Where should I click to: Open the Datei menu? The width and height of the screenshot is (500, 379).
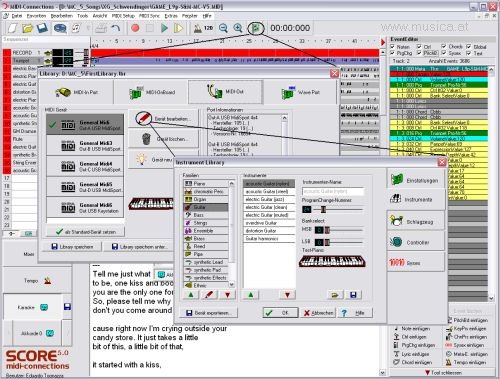pyautogui.click(x=17, y=16)
